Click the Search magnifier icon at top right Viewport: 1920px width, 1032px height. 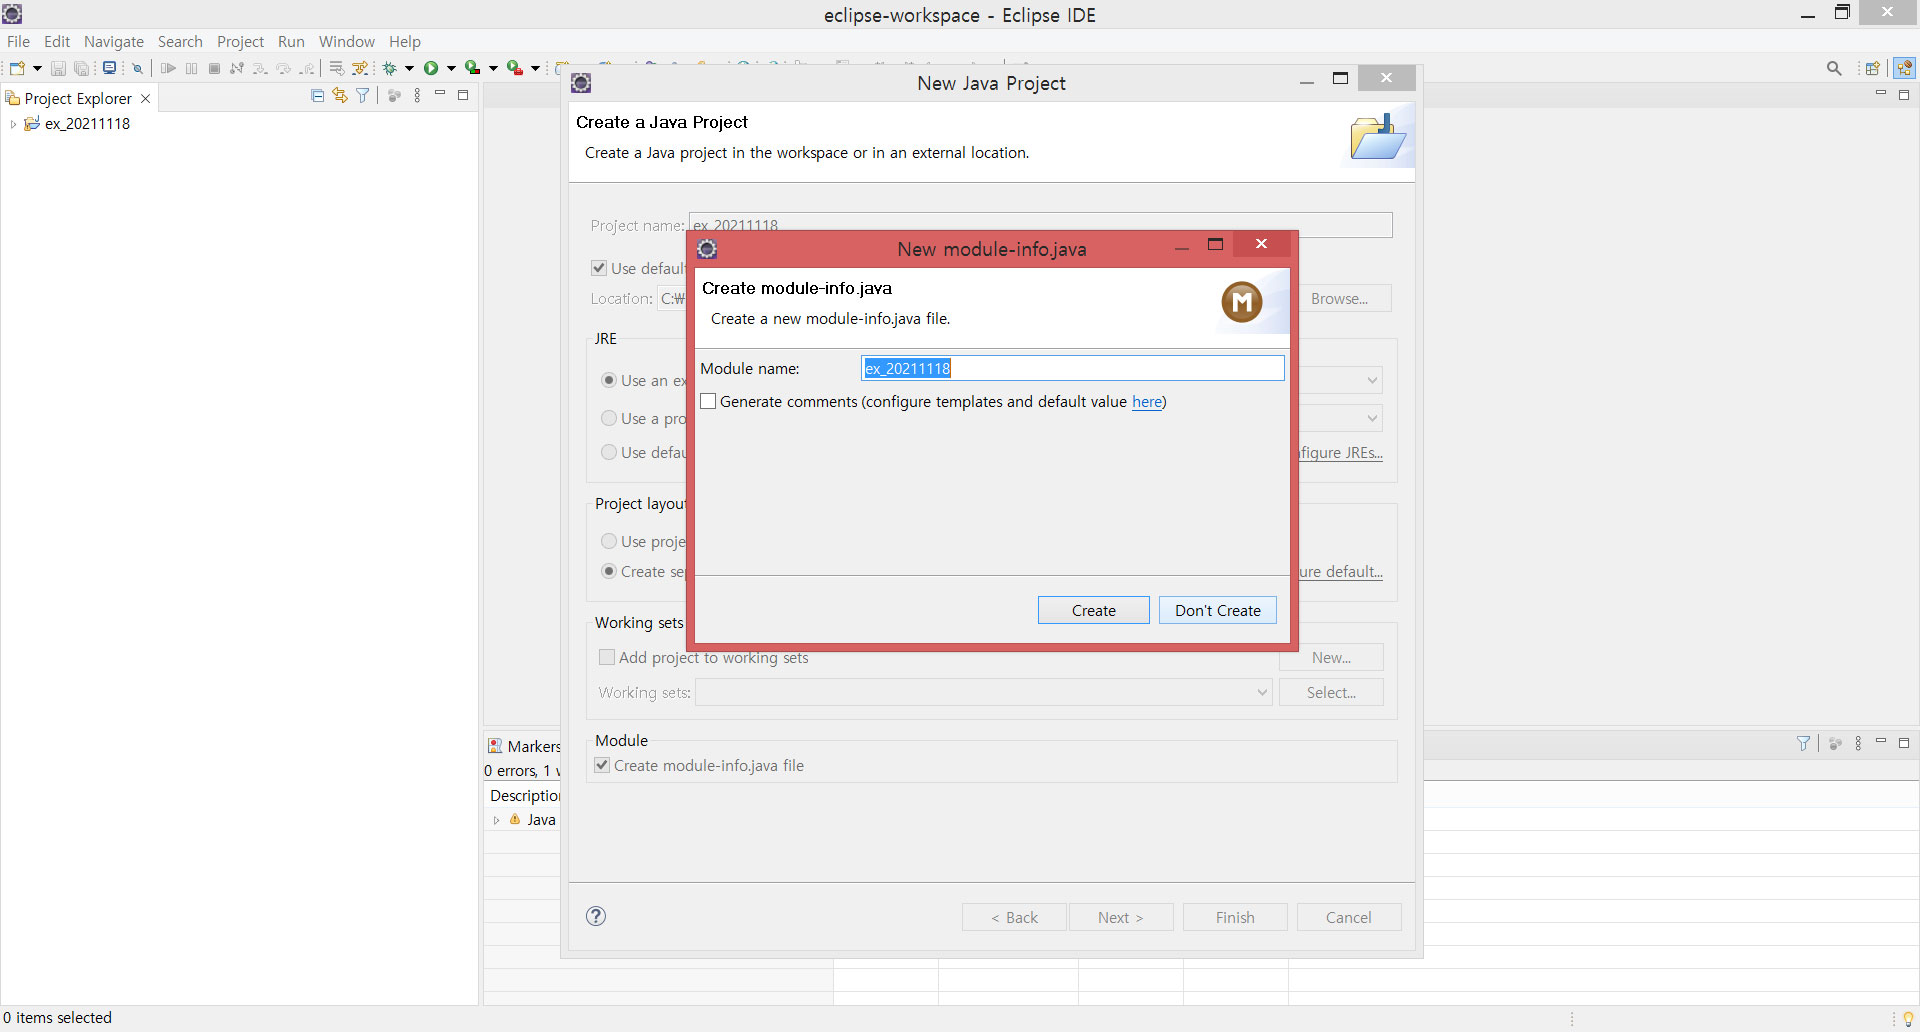[x=1834, y=68]
